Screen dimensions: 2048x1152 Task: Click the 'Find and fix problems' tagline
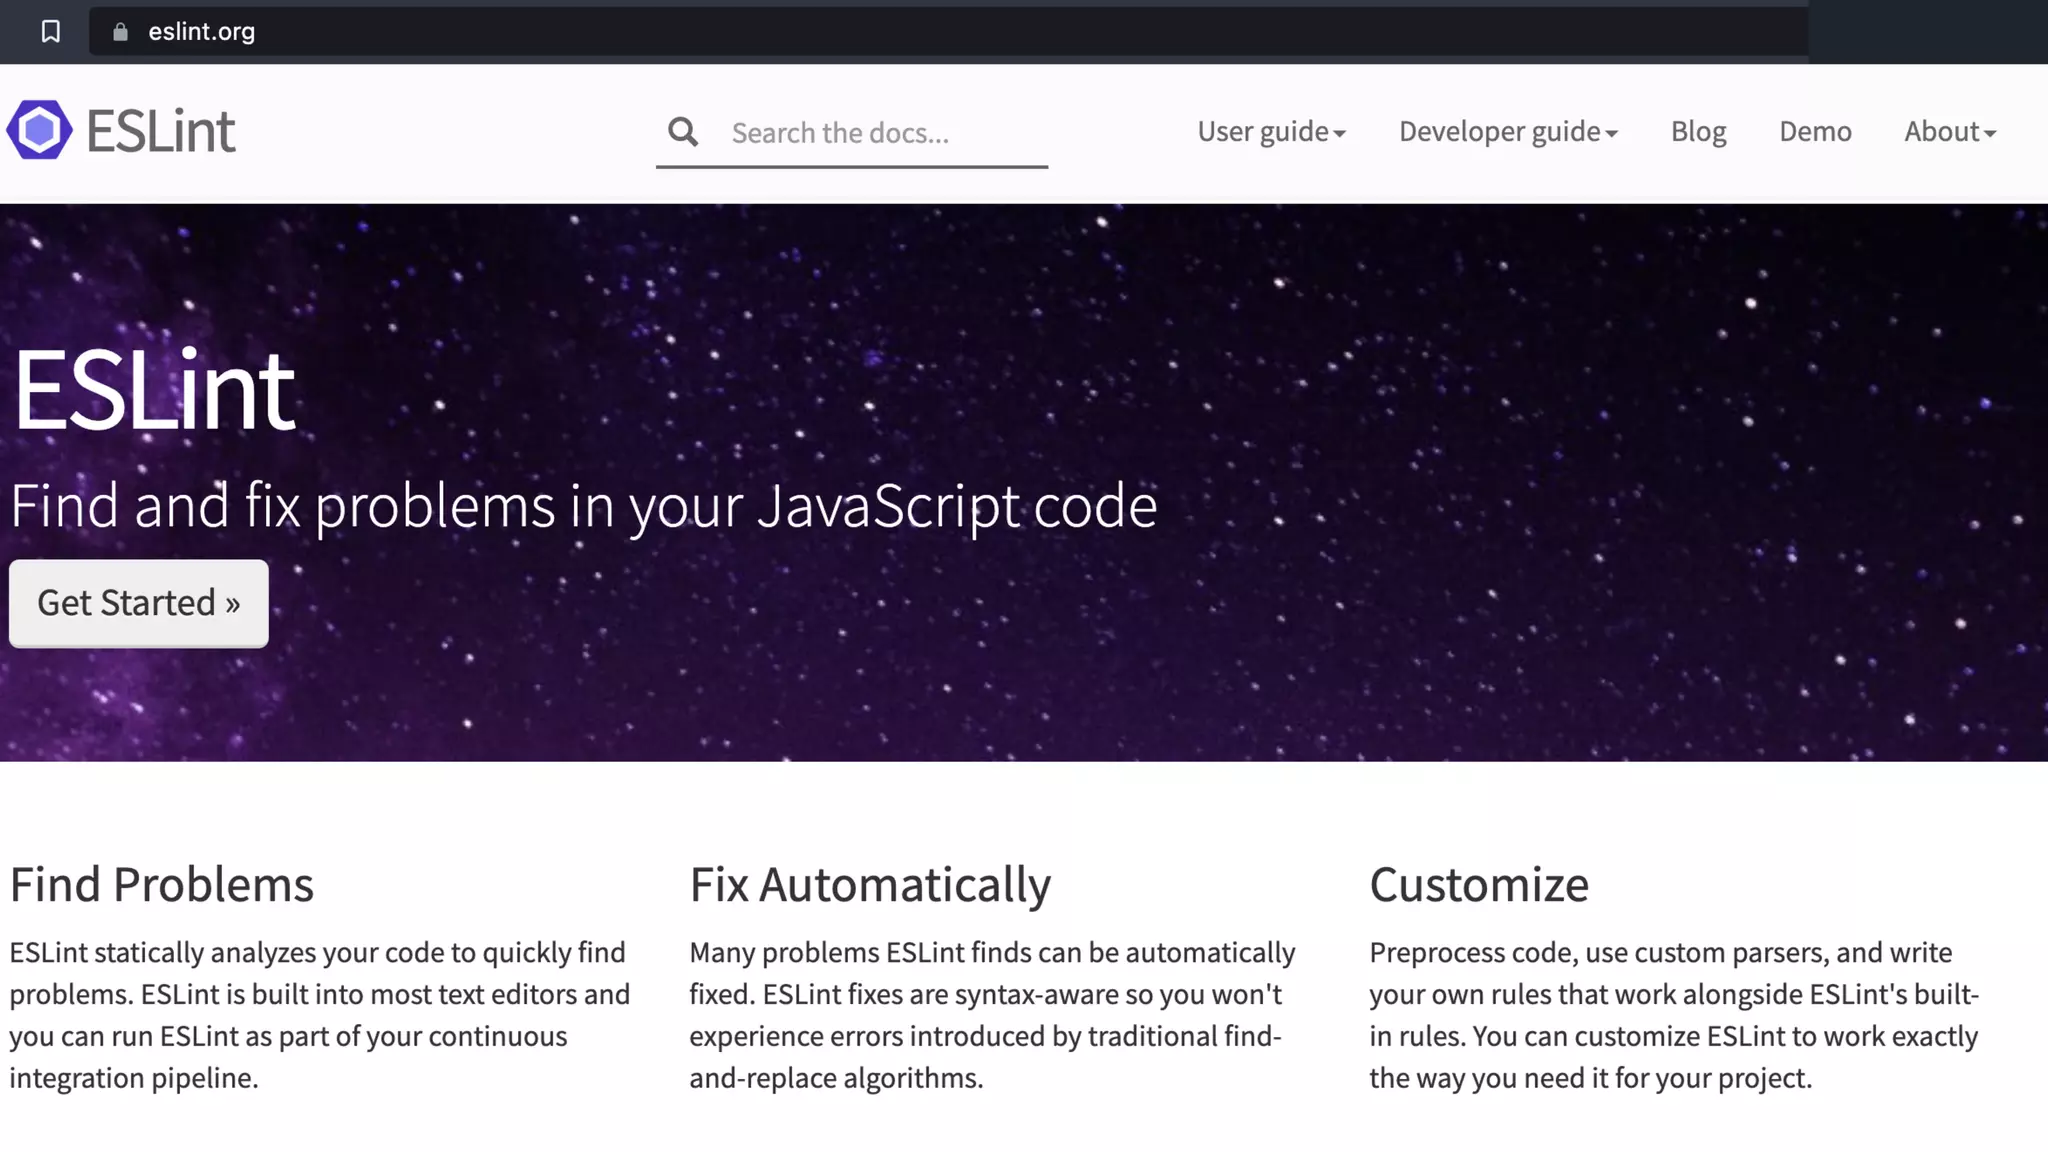[583, 506]
